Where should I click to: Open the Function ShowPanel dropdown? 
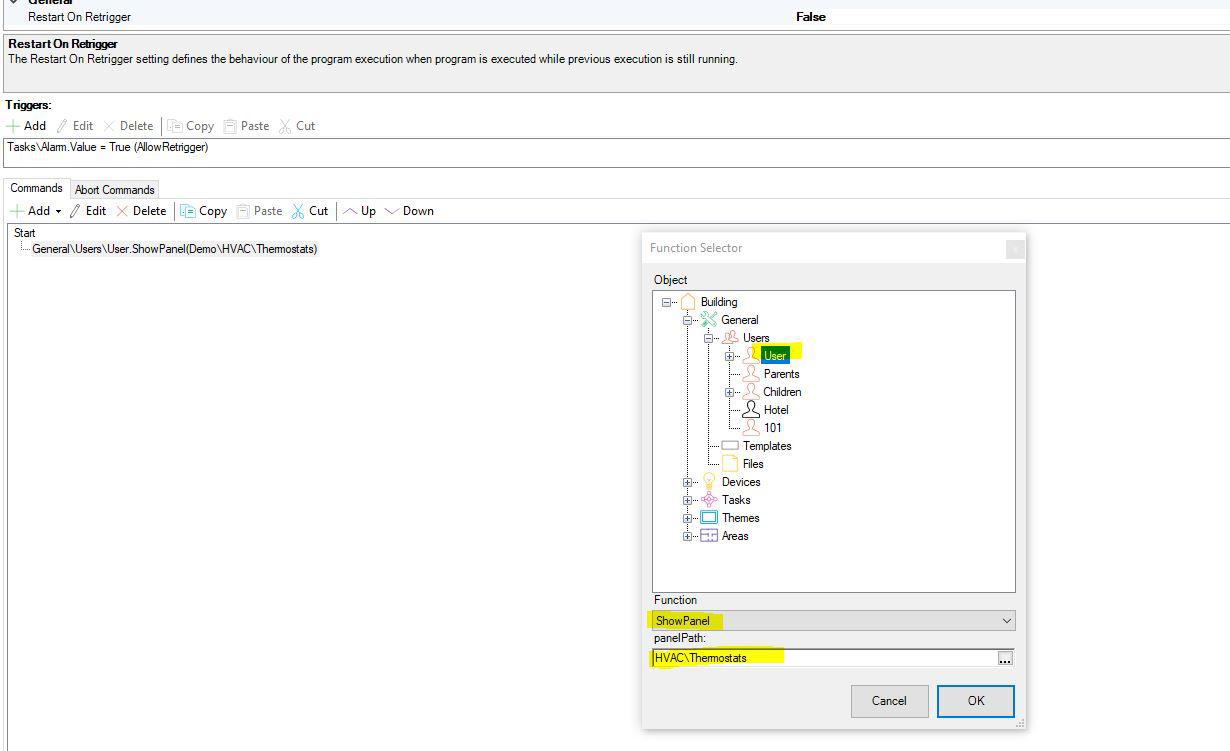(1005, 621)
